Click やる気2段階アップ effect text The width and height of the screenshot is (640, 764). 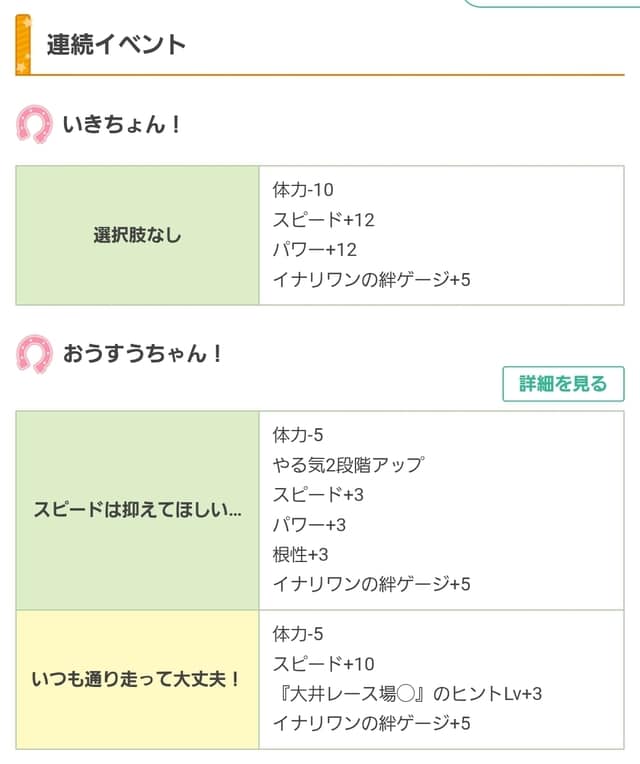click(x=347, y=465)
